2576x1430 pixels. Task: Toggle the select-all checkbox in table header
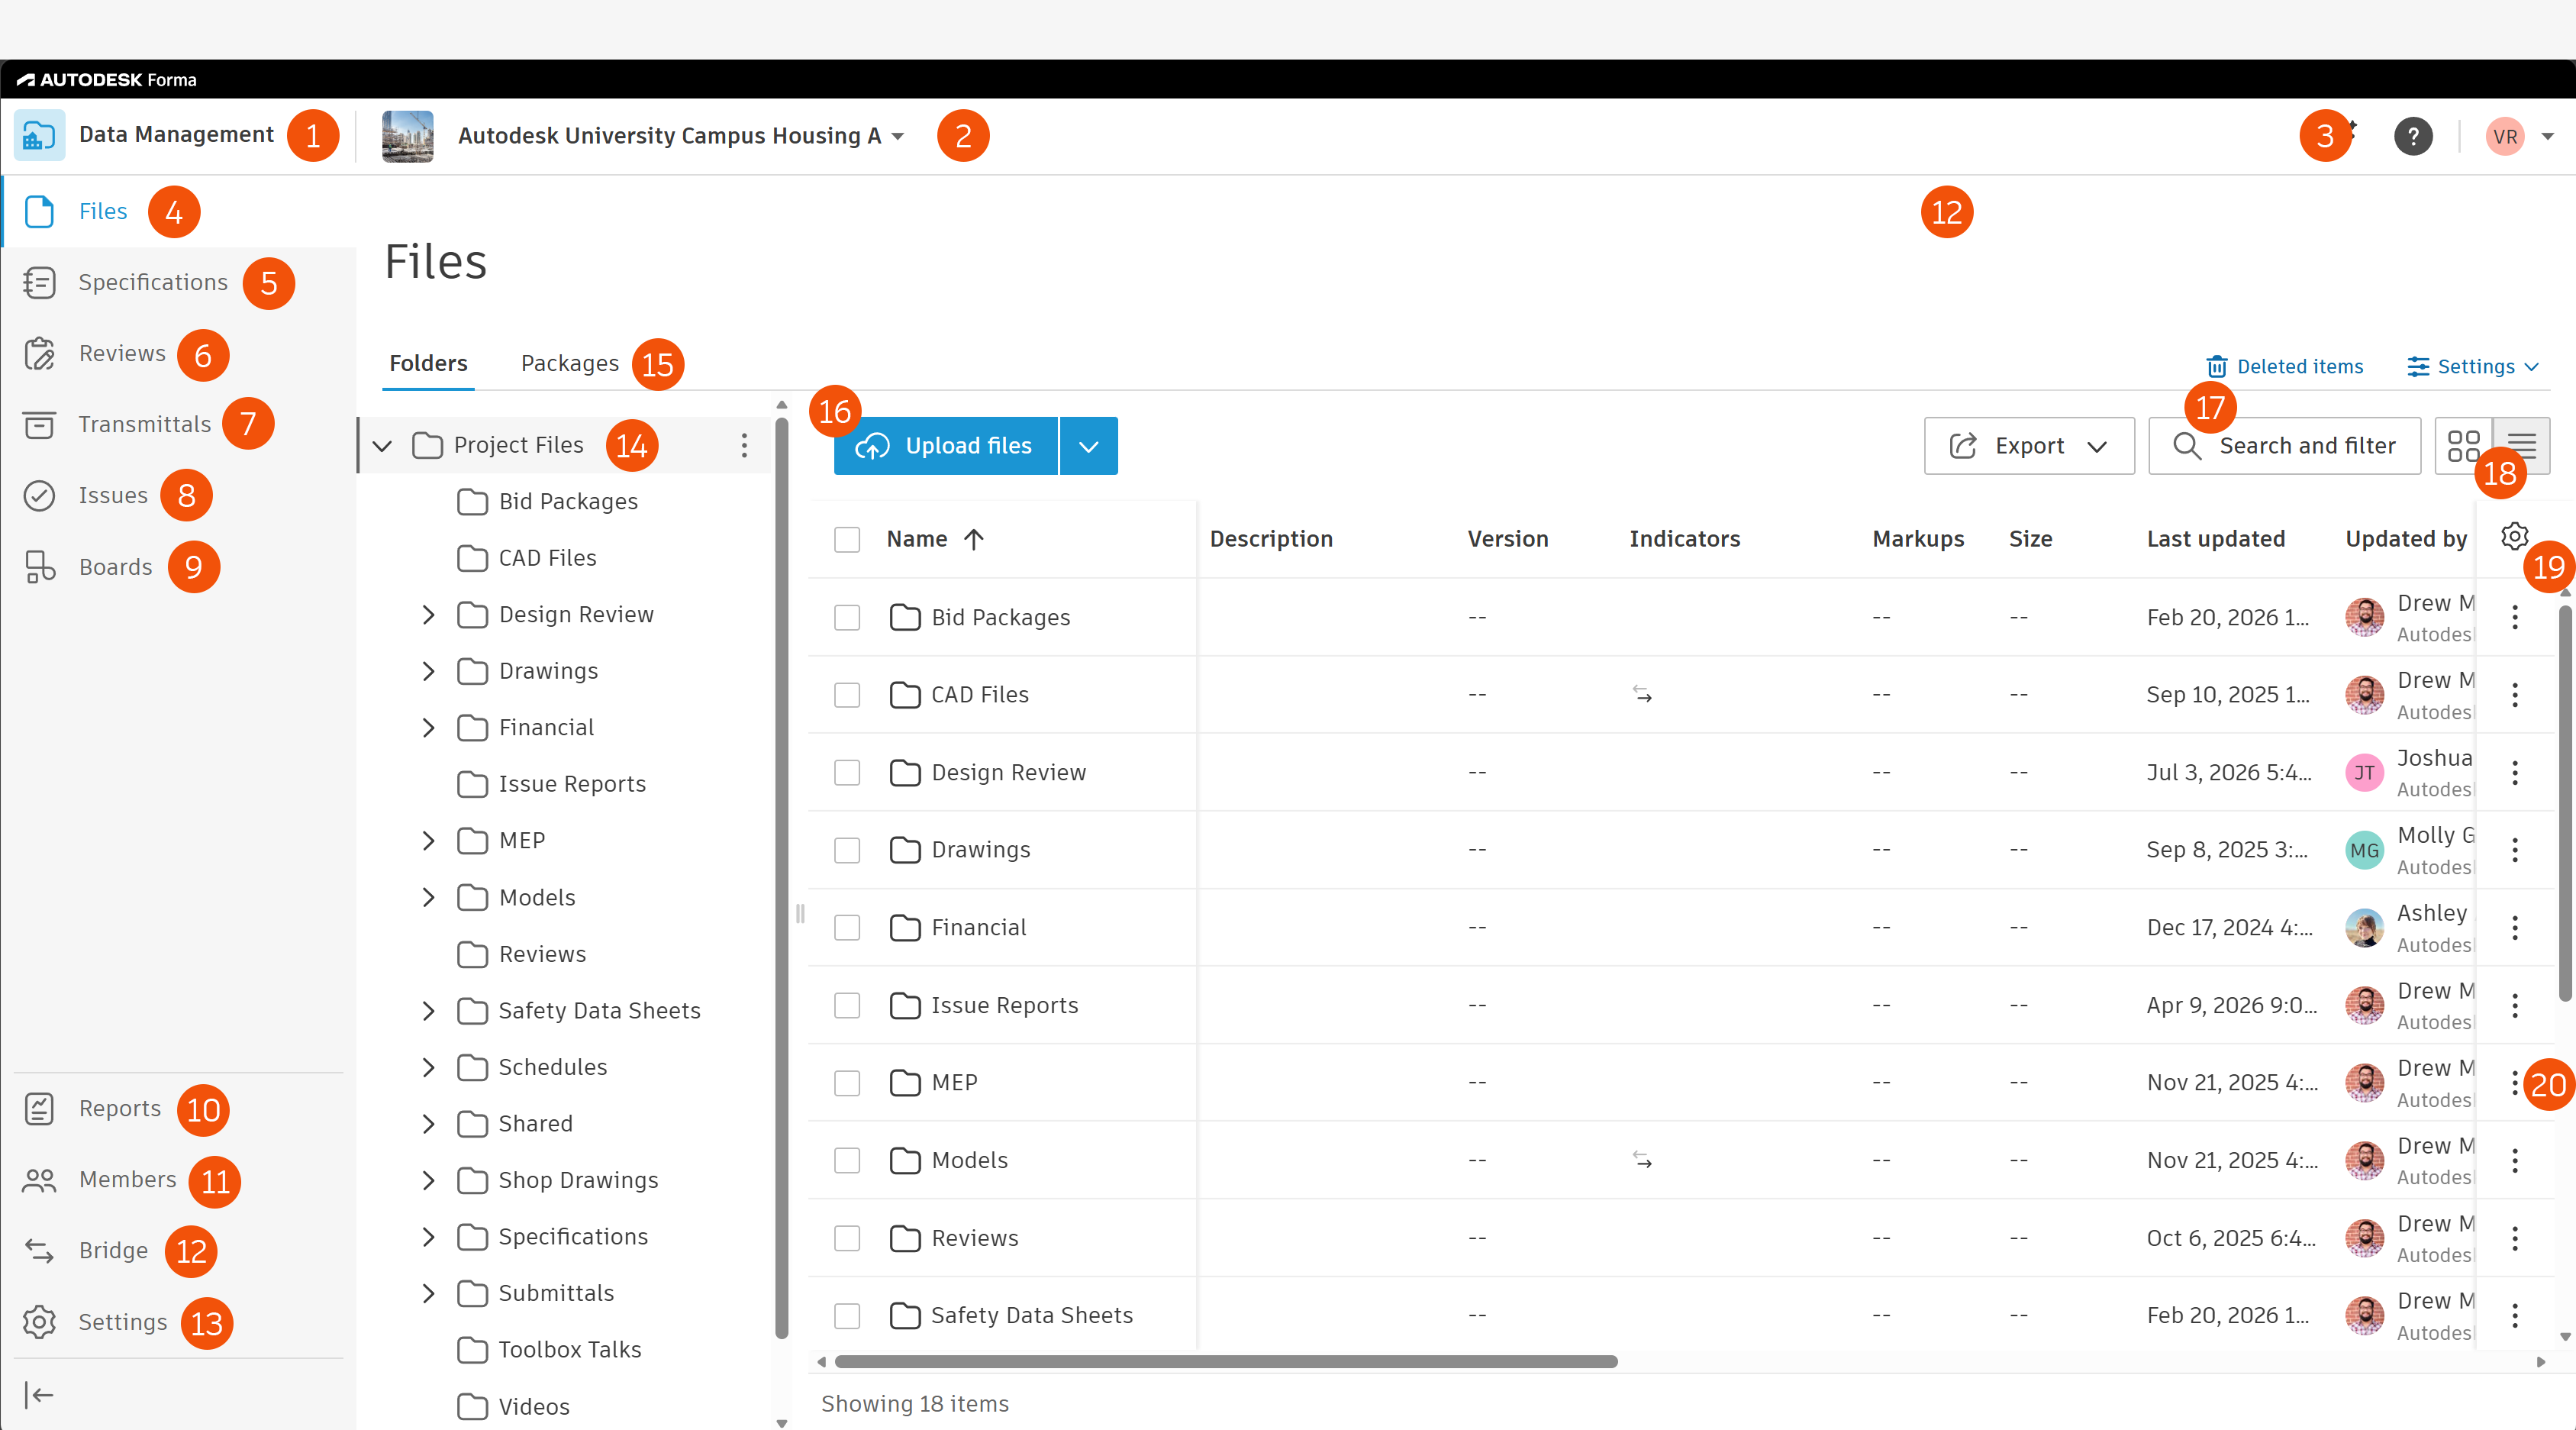847,540
